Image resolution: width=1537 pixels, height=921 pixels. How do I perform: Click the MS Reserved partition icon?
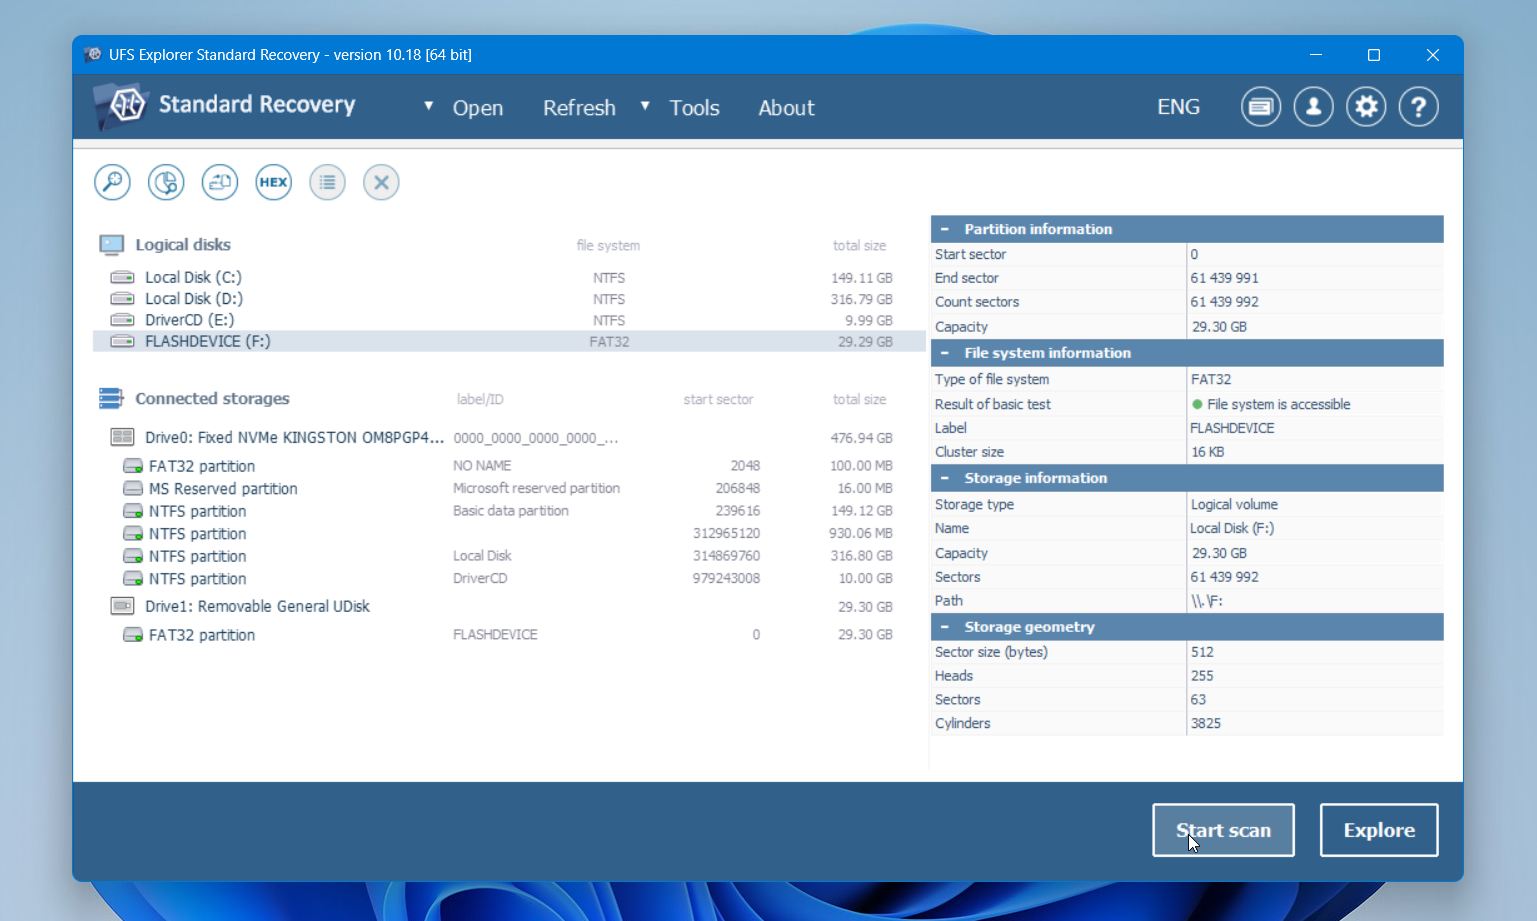coord(133,489)
